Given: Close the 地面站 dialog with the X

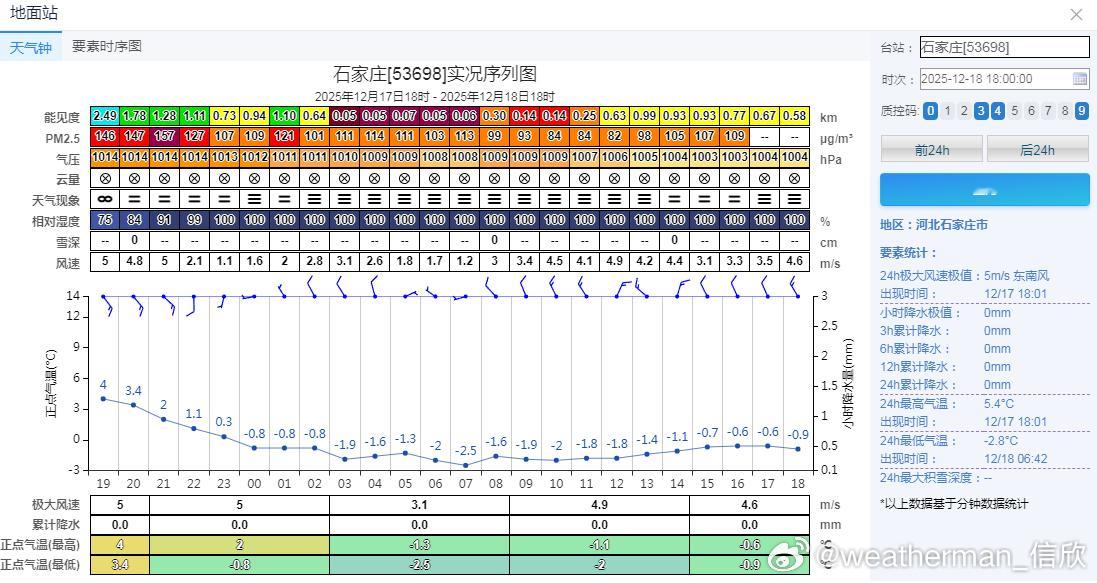Looking at the screenshot, I should (x=1076, y=15).
